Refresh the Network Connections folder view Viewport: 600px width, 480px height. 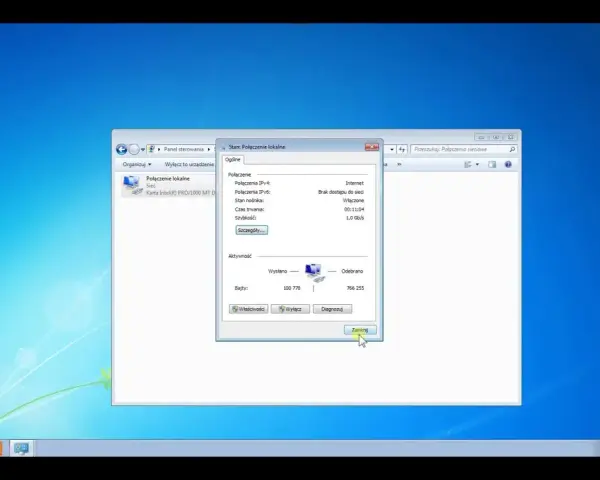[401, 149]
